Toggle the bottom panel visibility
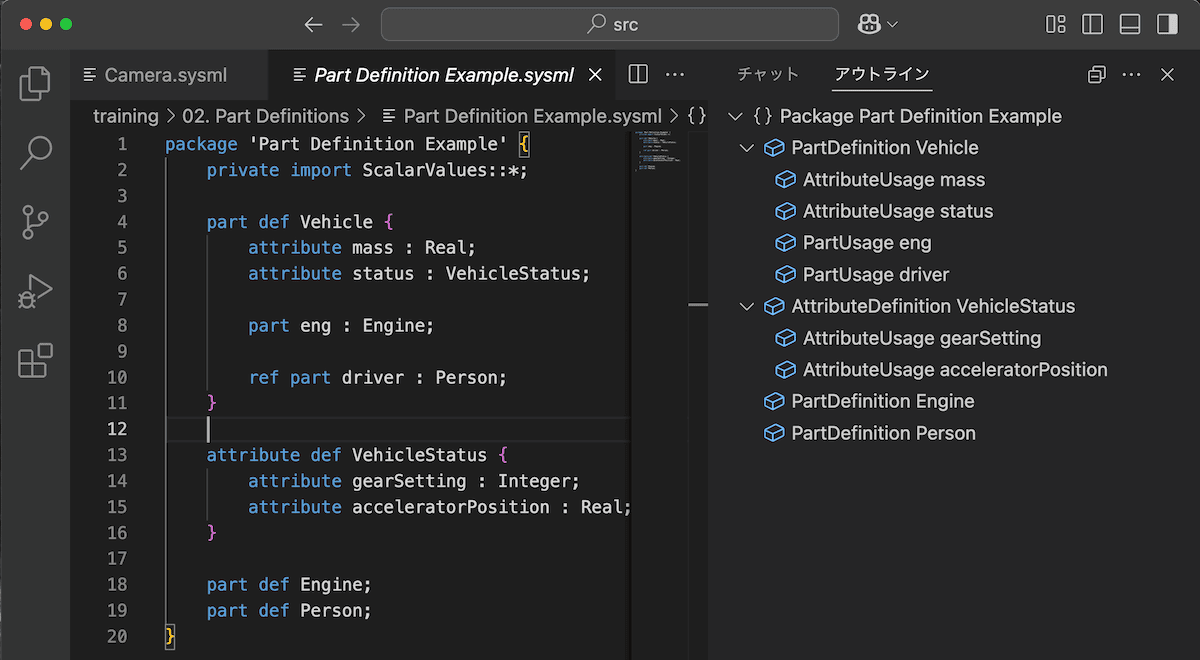The image size is (1200, 660). (1130, 24)
